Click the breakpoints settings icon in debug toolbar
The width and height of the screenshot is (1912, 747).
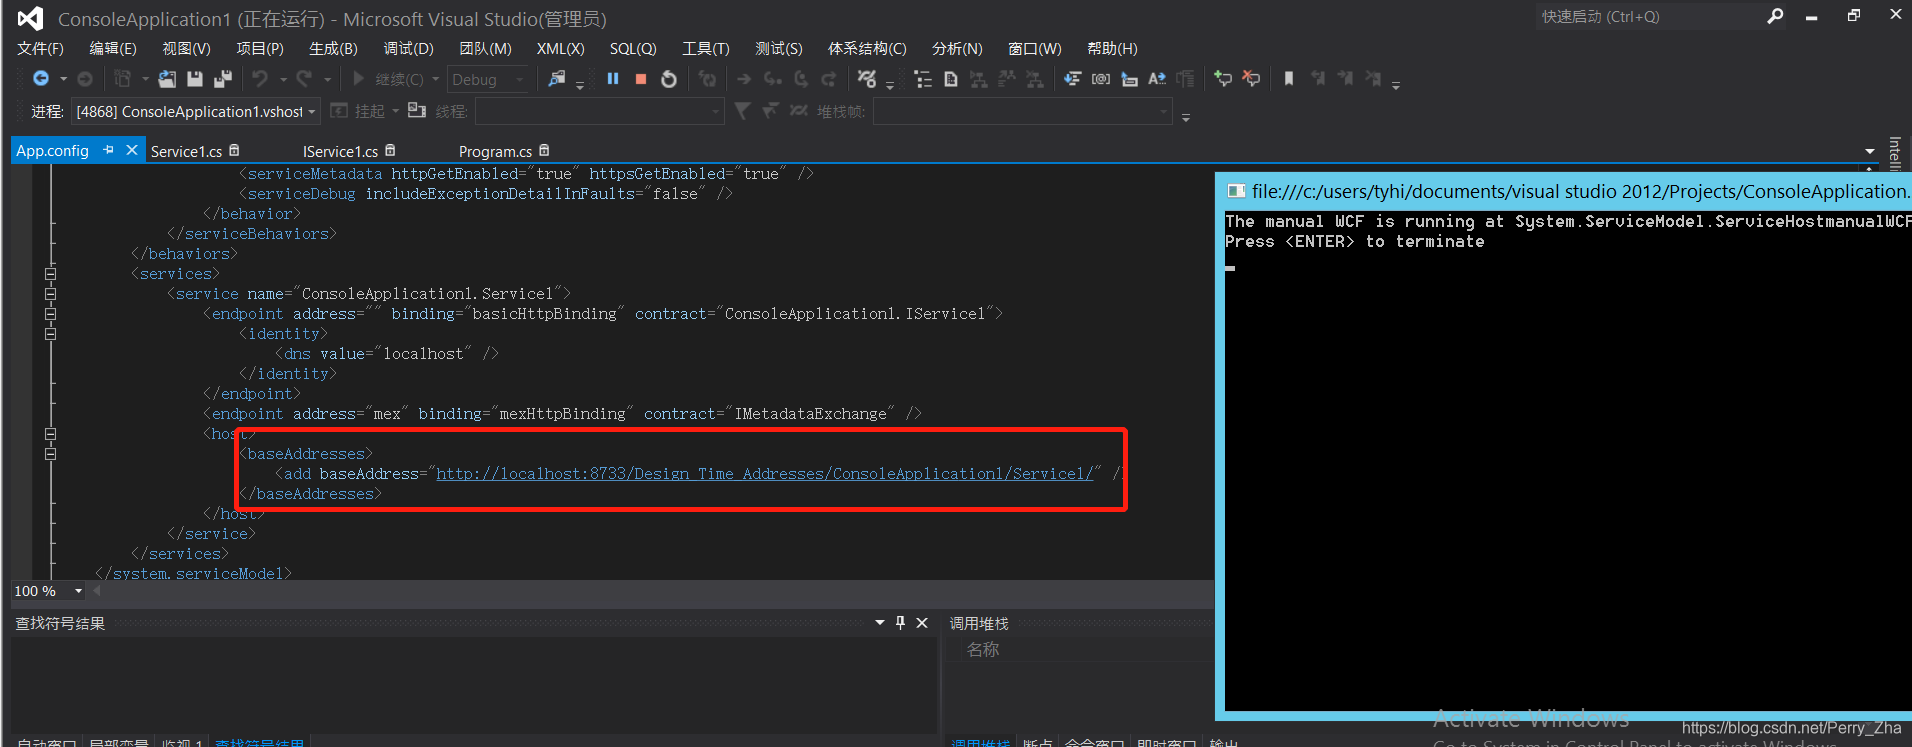867,79
